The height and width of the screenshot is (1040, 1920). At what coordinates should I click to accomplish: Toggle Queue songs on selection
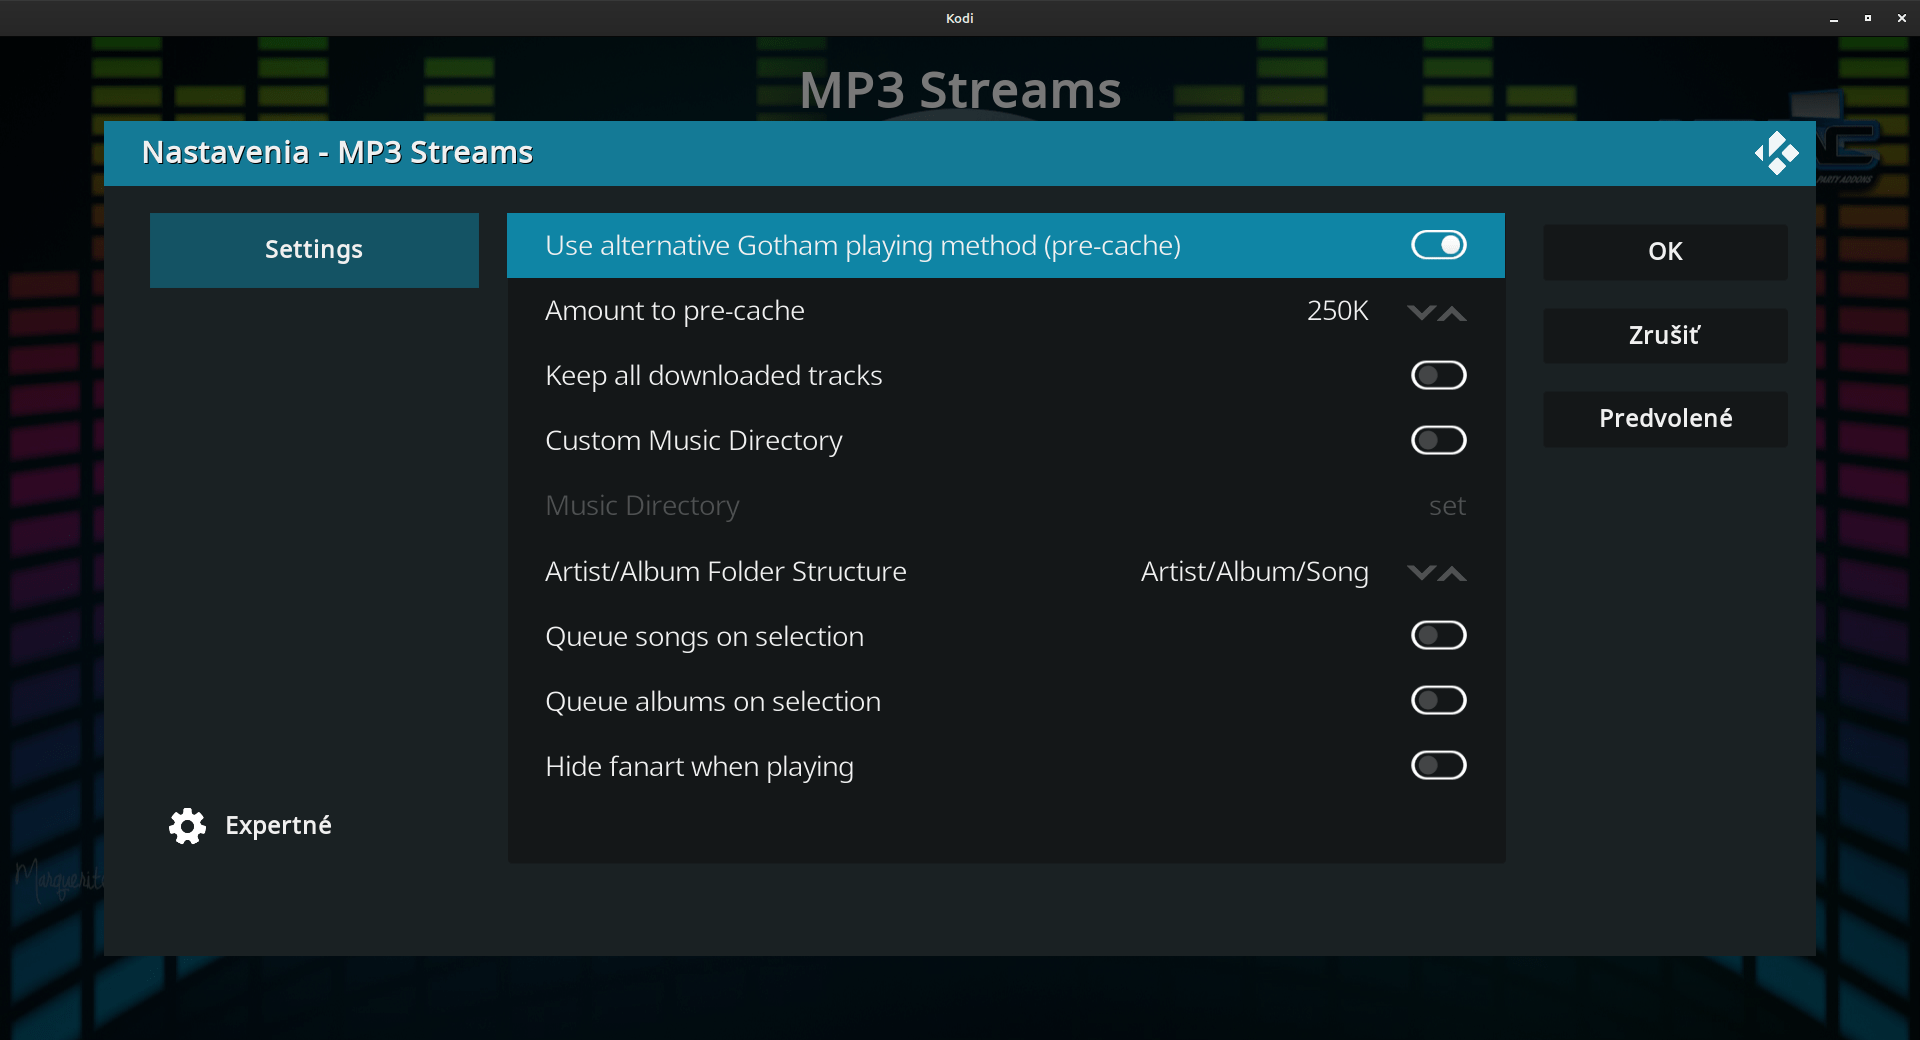click(x=1438, y=635)
